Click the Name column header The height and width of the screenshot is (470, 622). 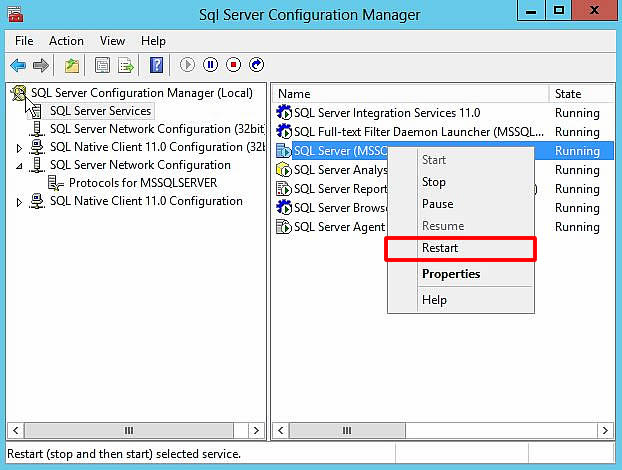pyautogui.click(x=410, y=93)
